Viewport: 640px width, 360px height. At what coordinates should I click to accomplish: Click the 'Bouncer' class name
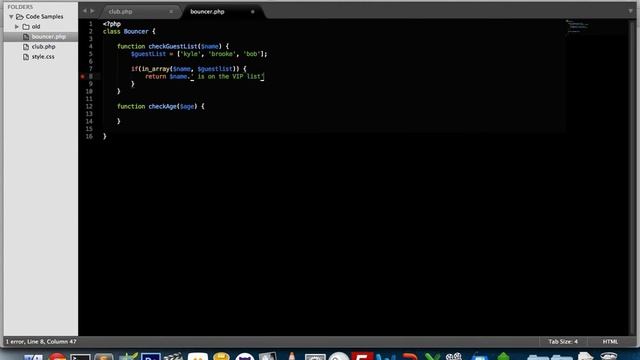point(136,31)
